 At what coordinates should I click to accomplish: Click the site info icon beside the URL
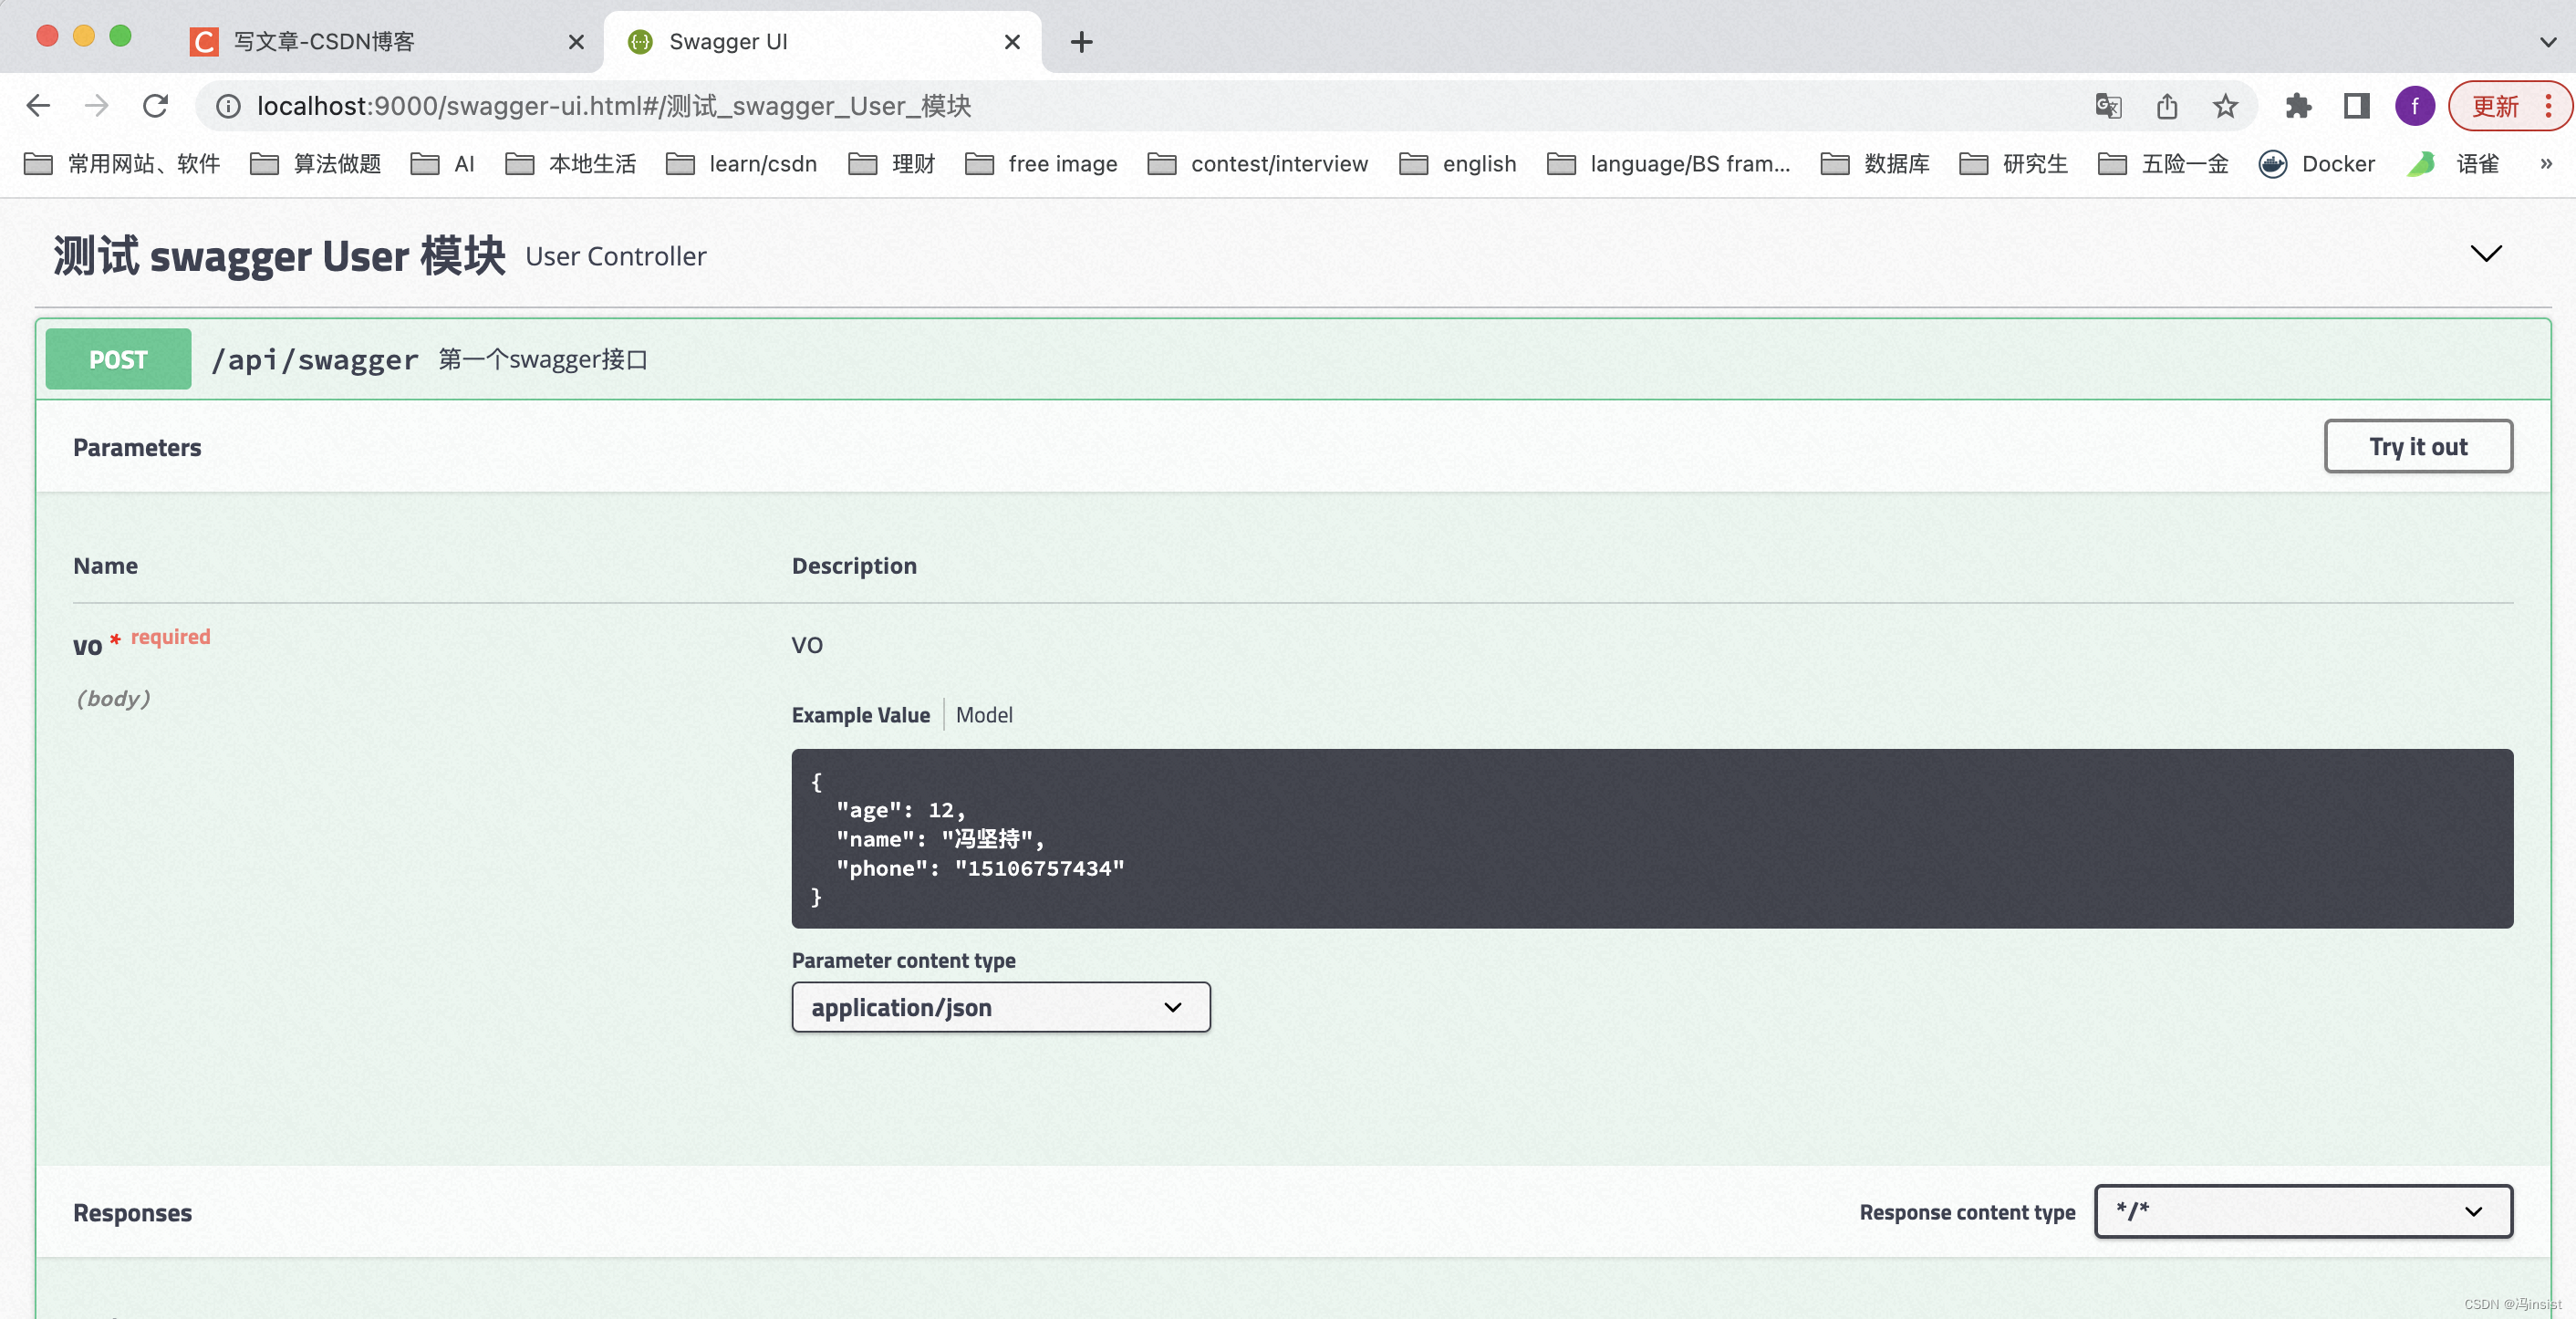(x=228, y=107)
